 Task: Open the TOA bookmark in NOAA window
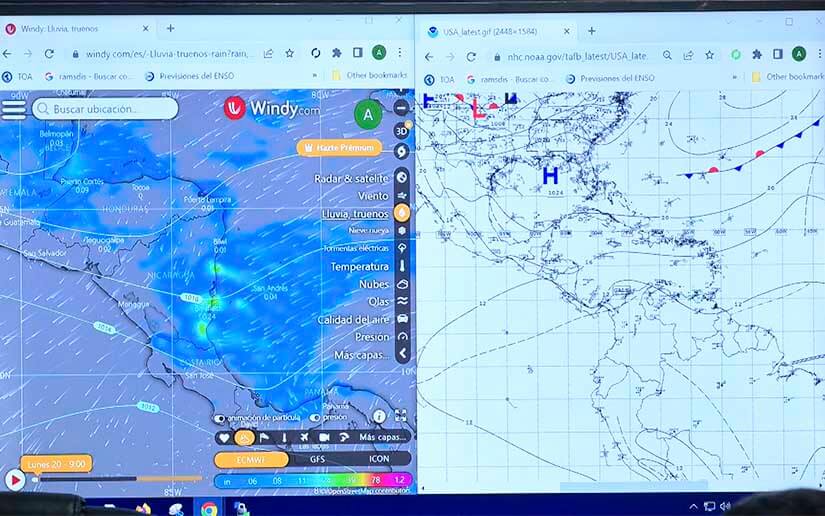pos(440,79)
